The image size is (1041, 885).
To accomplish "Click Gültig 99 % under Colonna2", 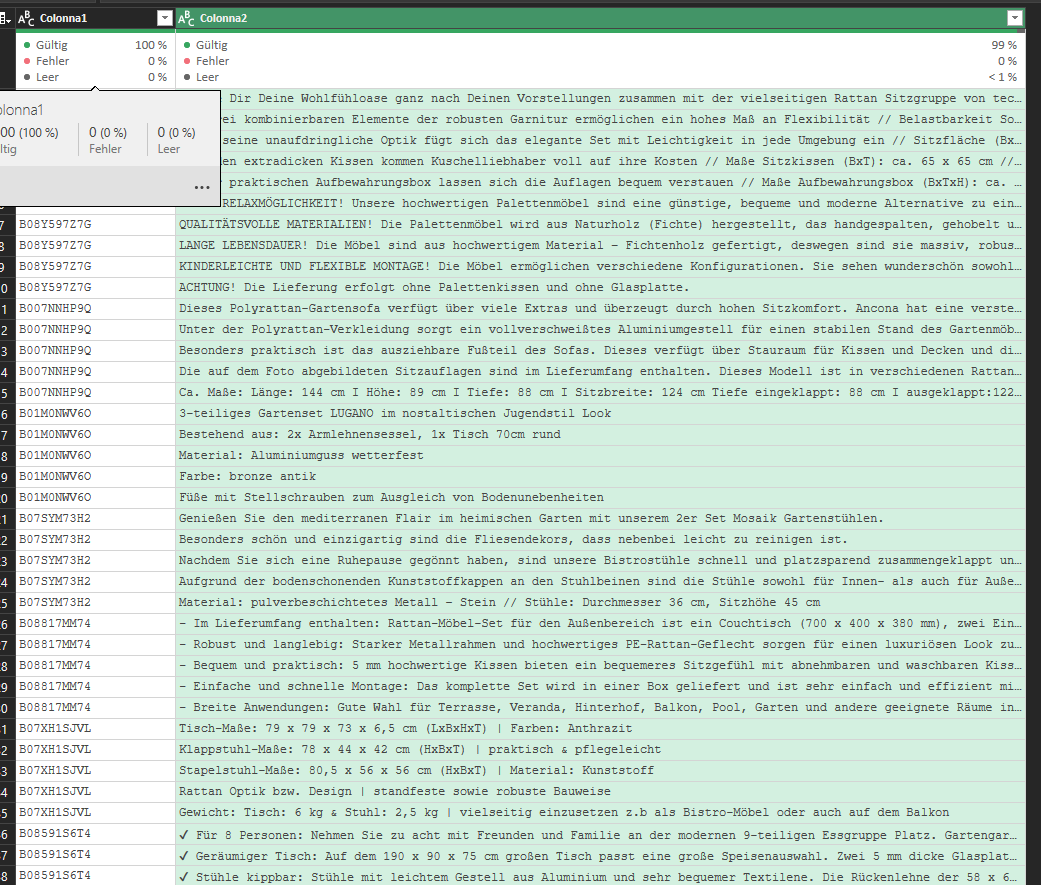I will [600, 45].
